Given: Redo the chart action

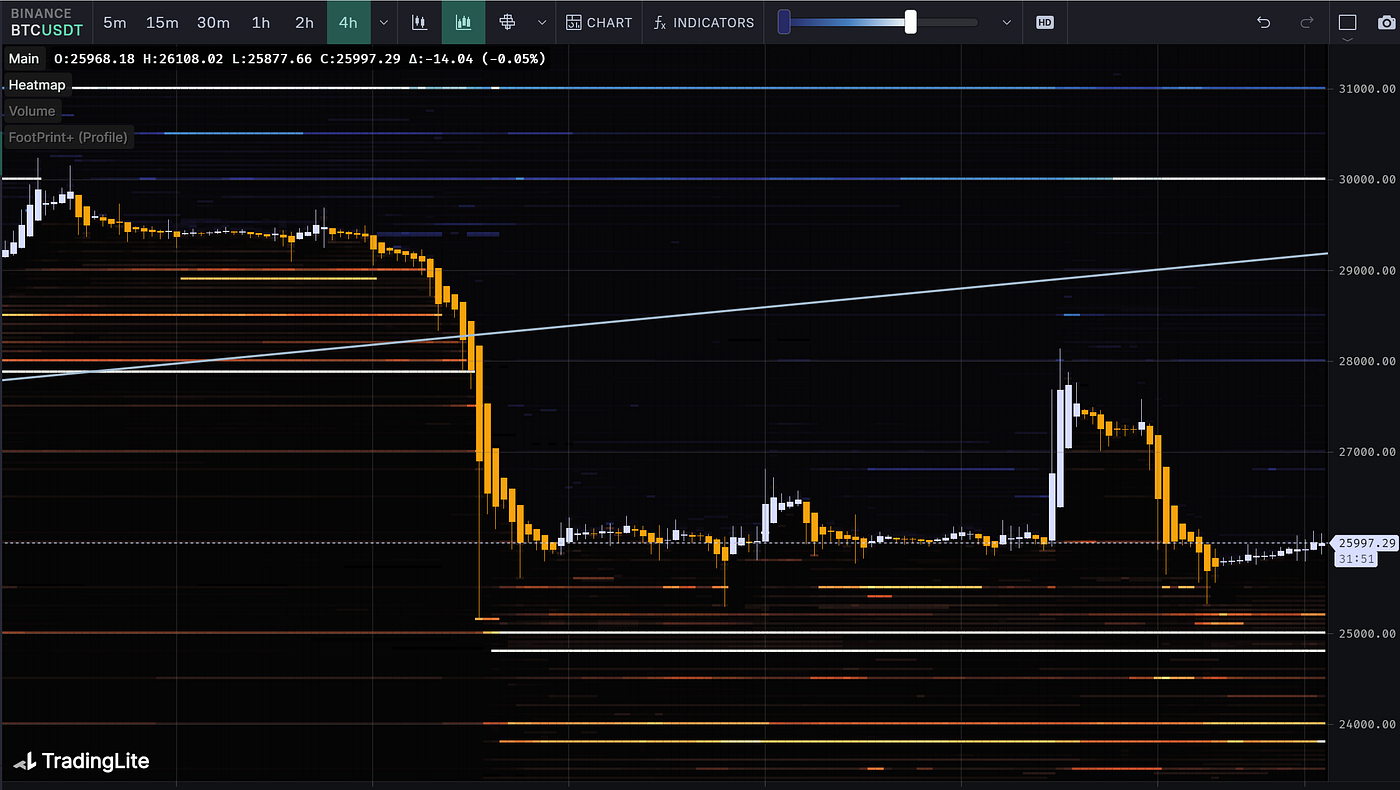Looking at the screenshot, I should click(x=1306, y=22).
